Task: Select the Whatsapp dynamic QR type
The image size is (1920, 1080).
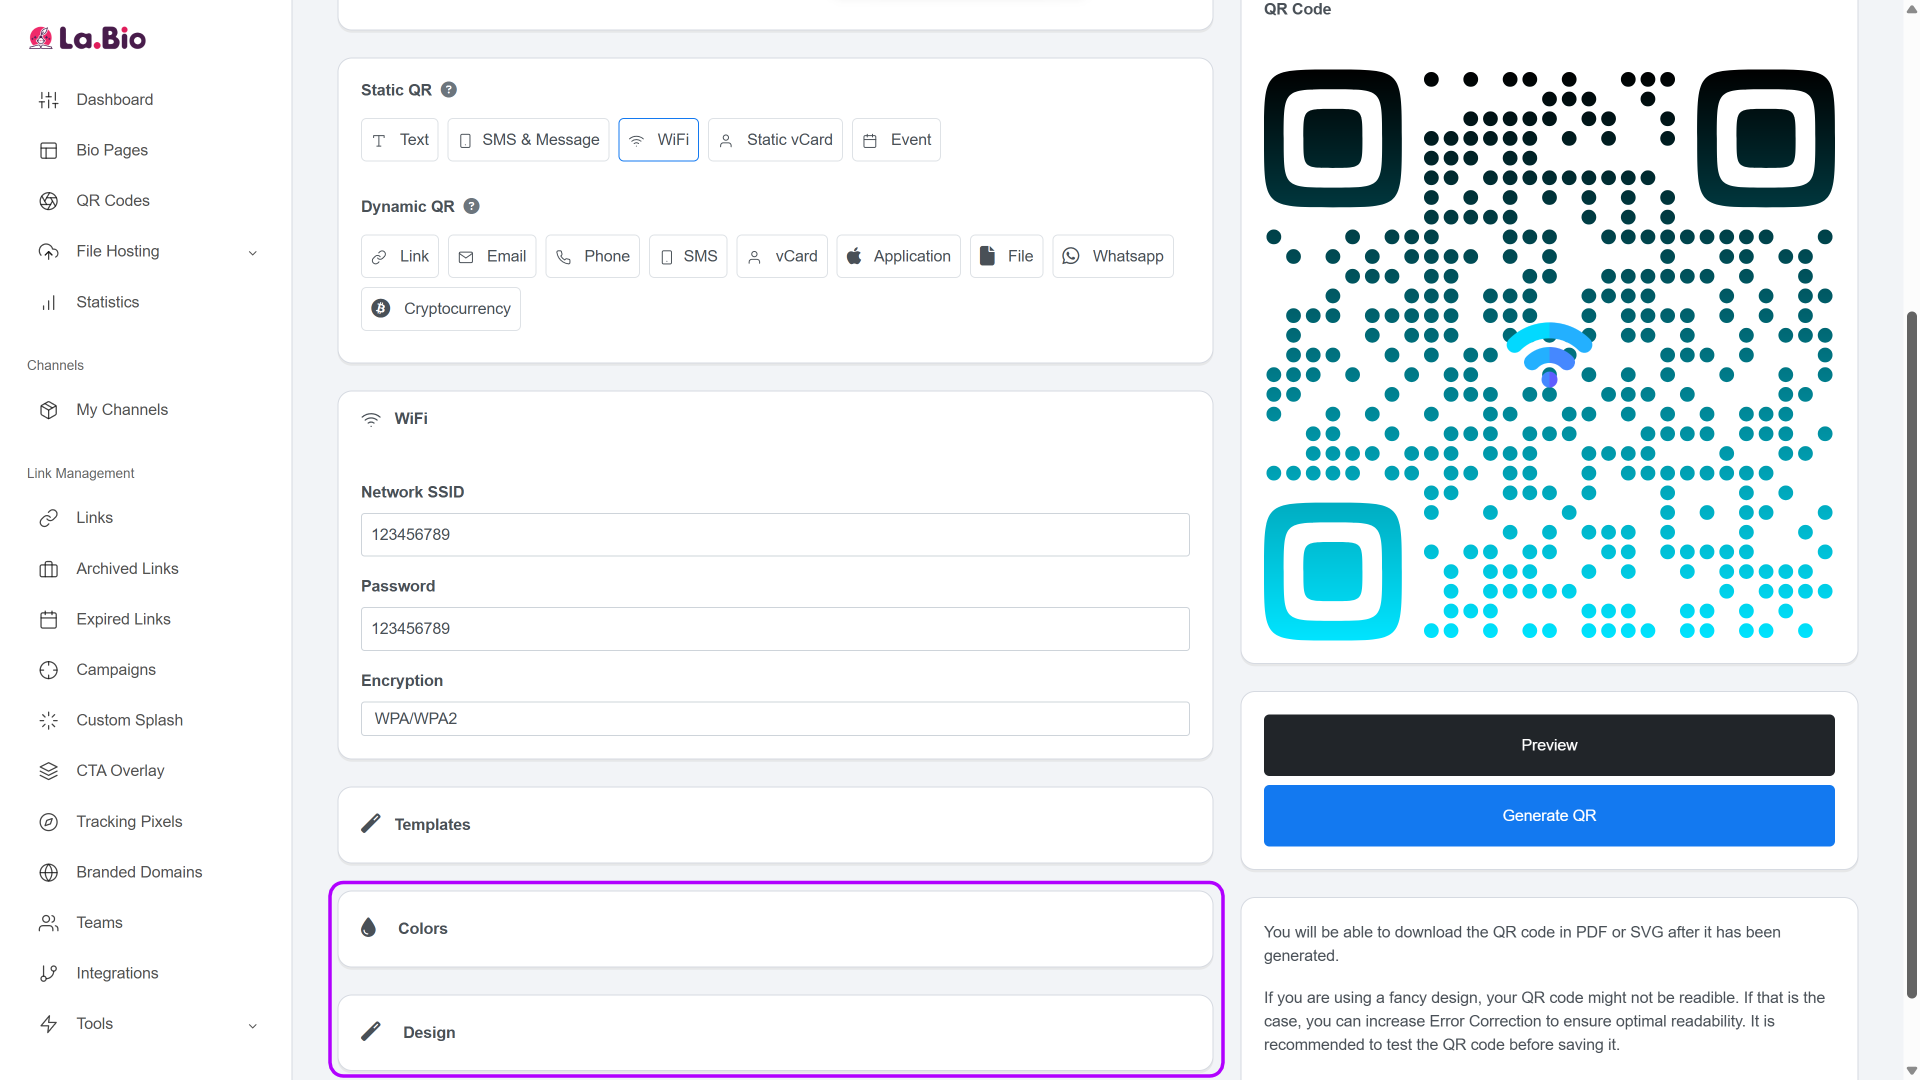Action: tap(1112, 257)
